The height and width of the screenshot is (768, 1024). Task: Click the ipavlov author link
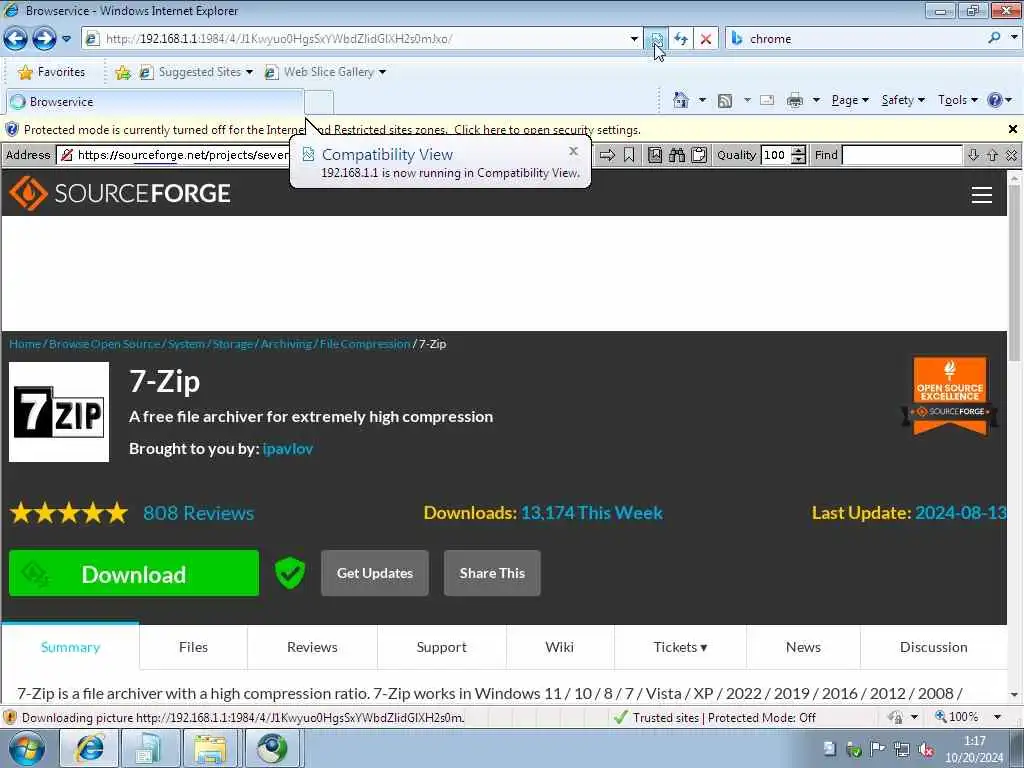287,449
